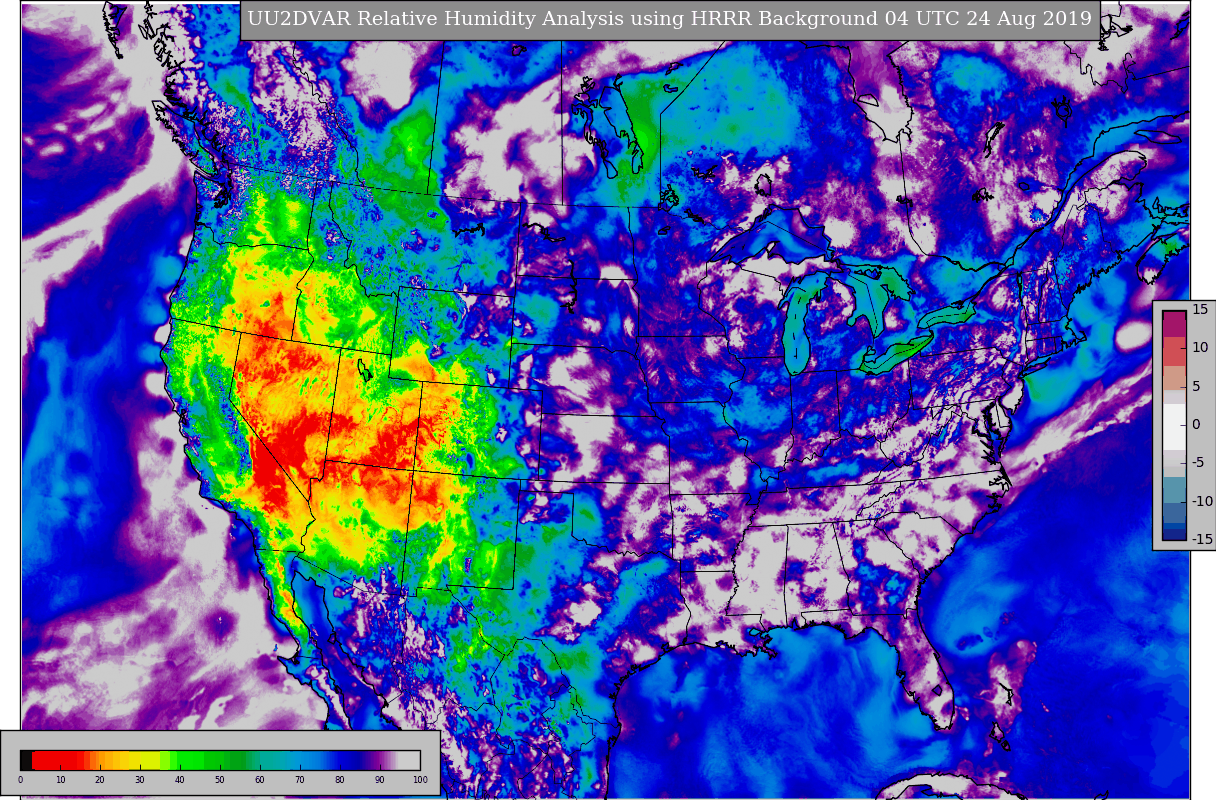
Task: Click the '-15' label on the vertical colorbar
Action: click(x=1202, y=540)
